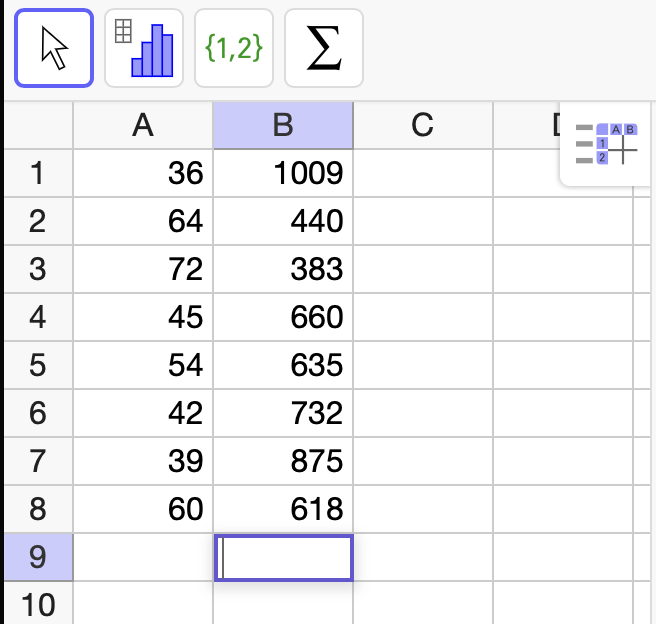The height and width of the screenshot is (624, 656).
Task: Click the Sum sigma tool
Action: 323,48
